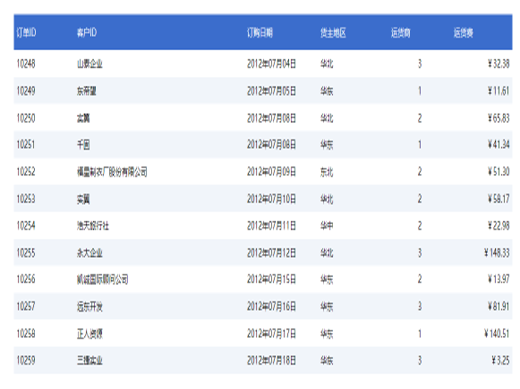Viewport: 520px width, 389px height.
Task: Select freight cell ¥140.51
Action: 497,333
